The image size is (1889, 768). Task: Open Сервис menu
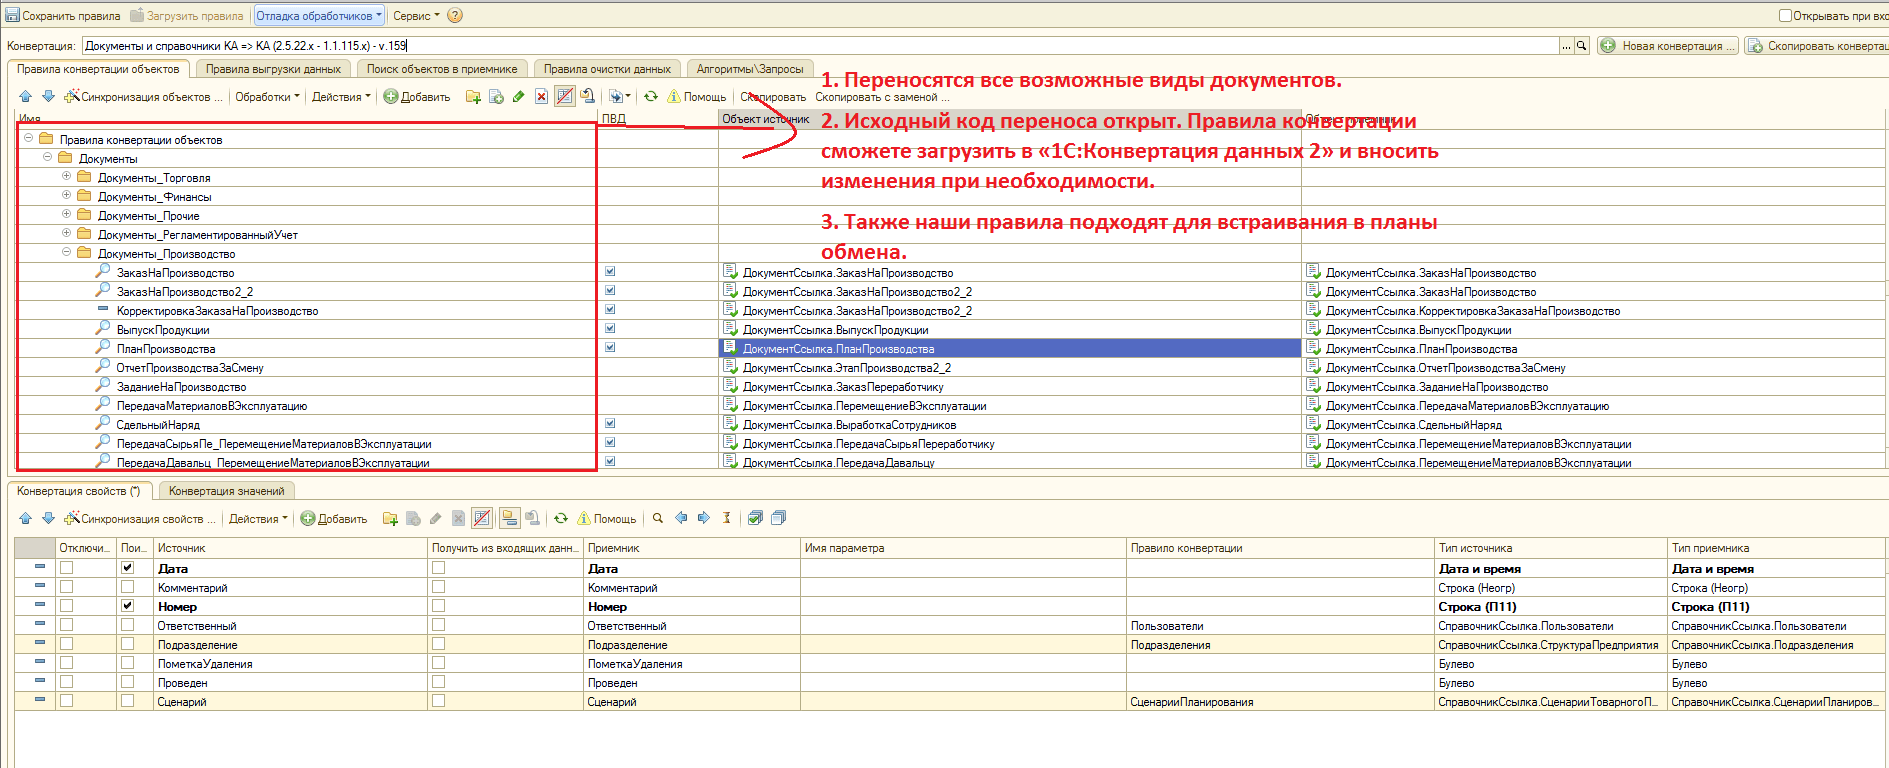pos(416,16)
